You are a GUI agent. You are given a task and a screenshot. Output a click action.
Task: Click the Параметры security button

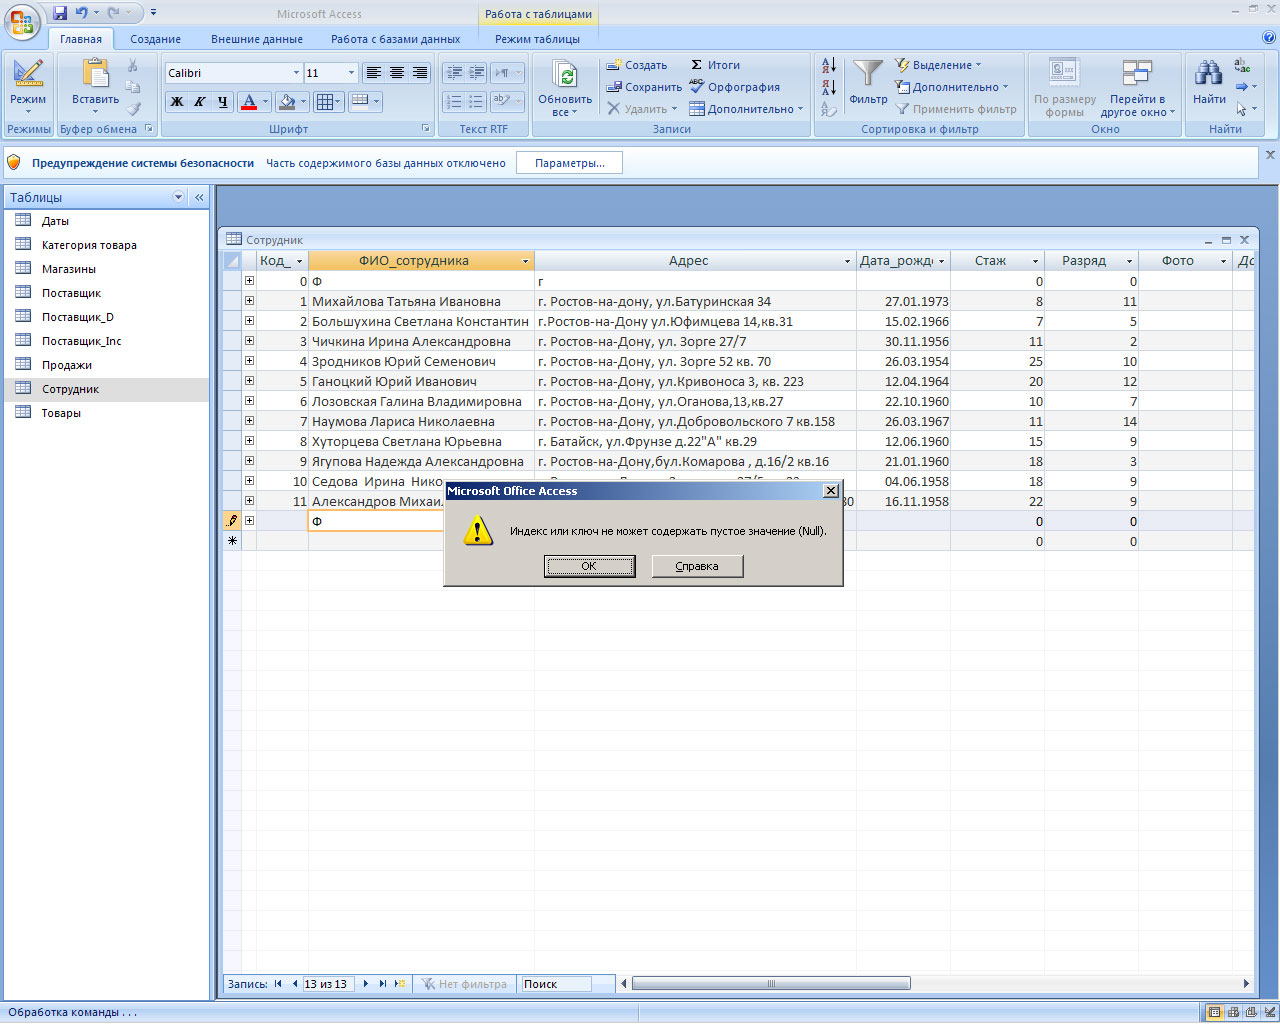point(569,163)
